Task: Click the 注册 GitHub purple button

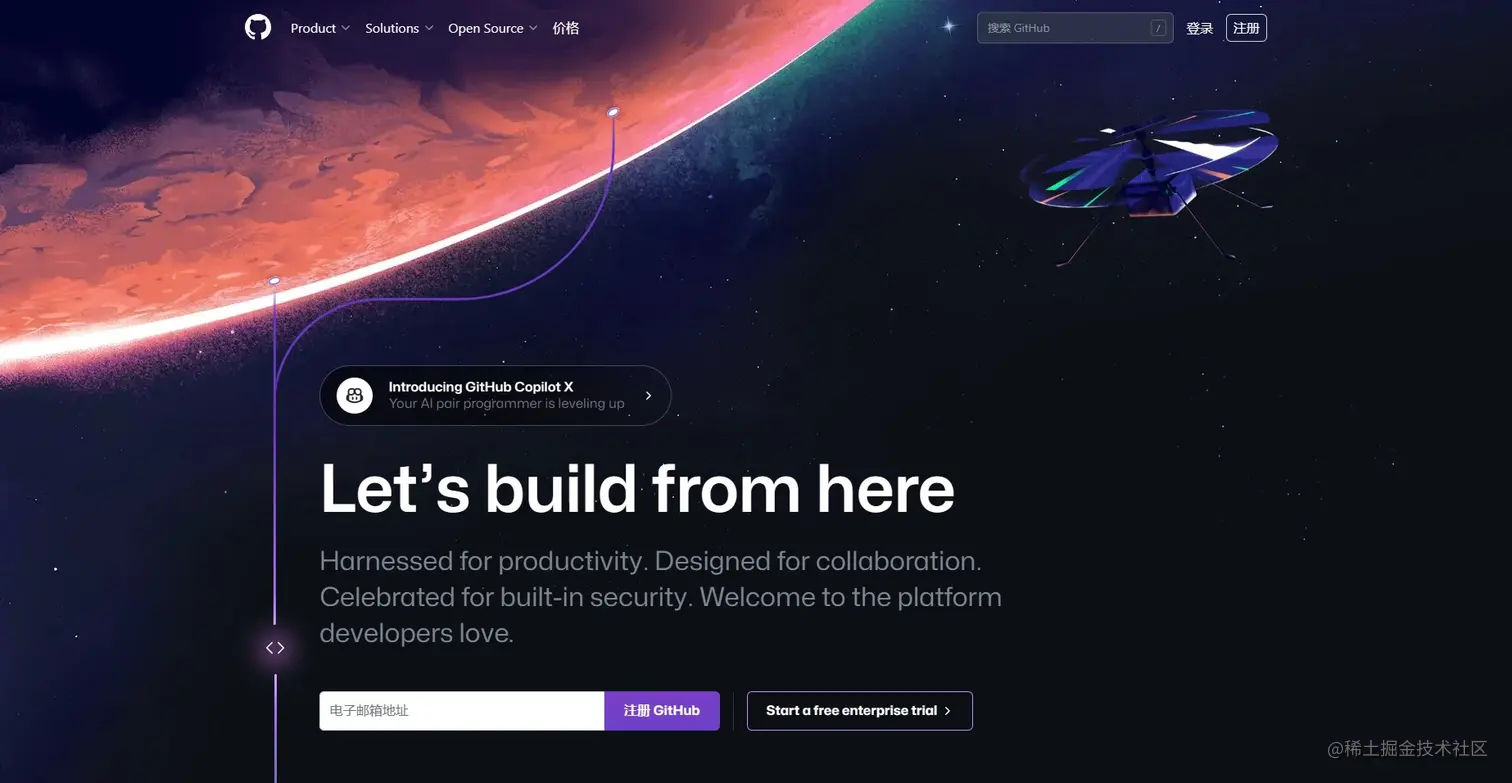Action: (662, 711)
